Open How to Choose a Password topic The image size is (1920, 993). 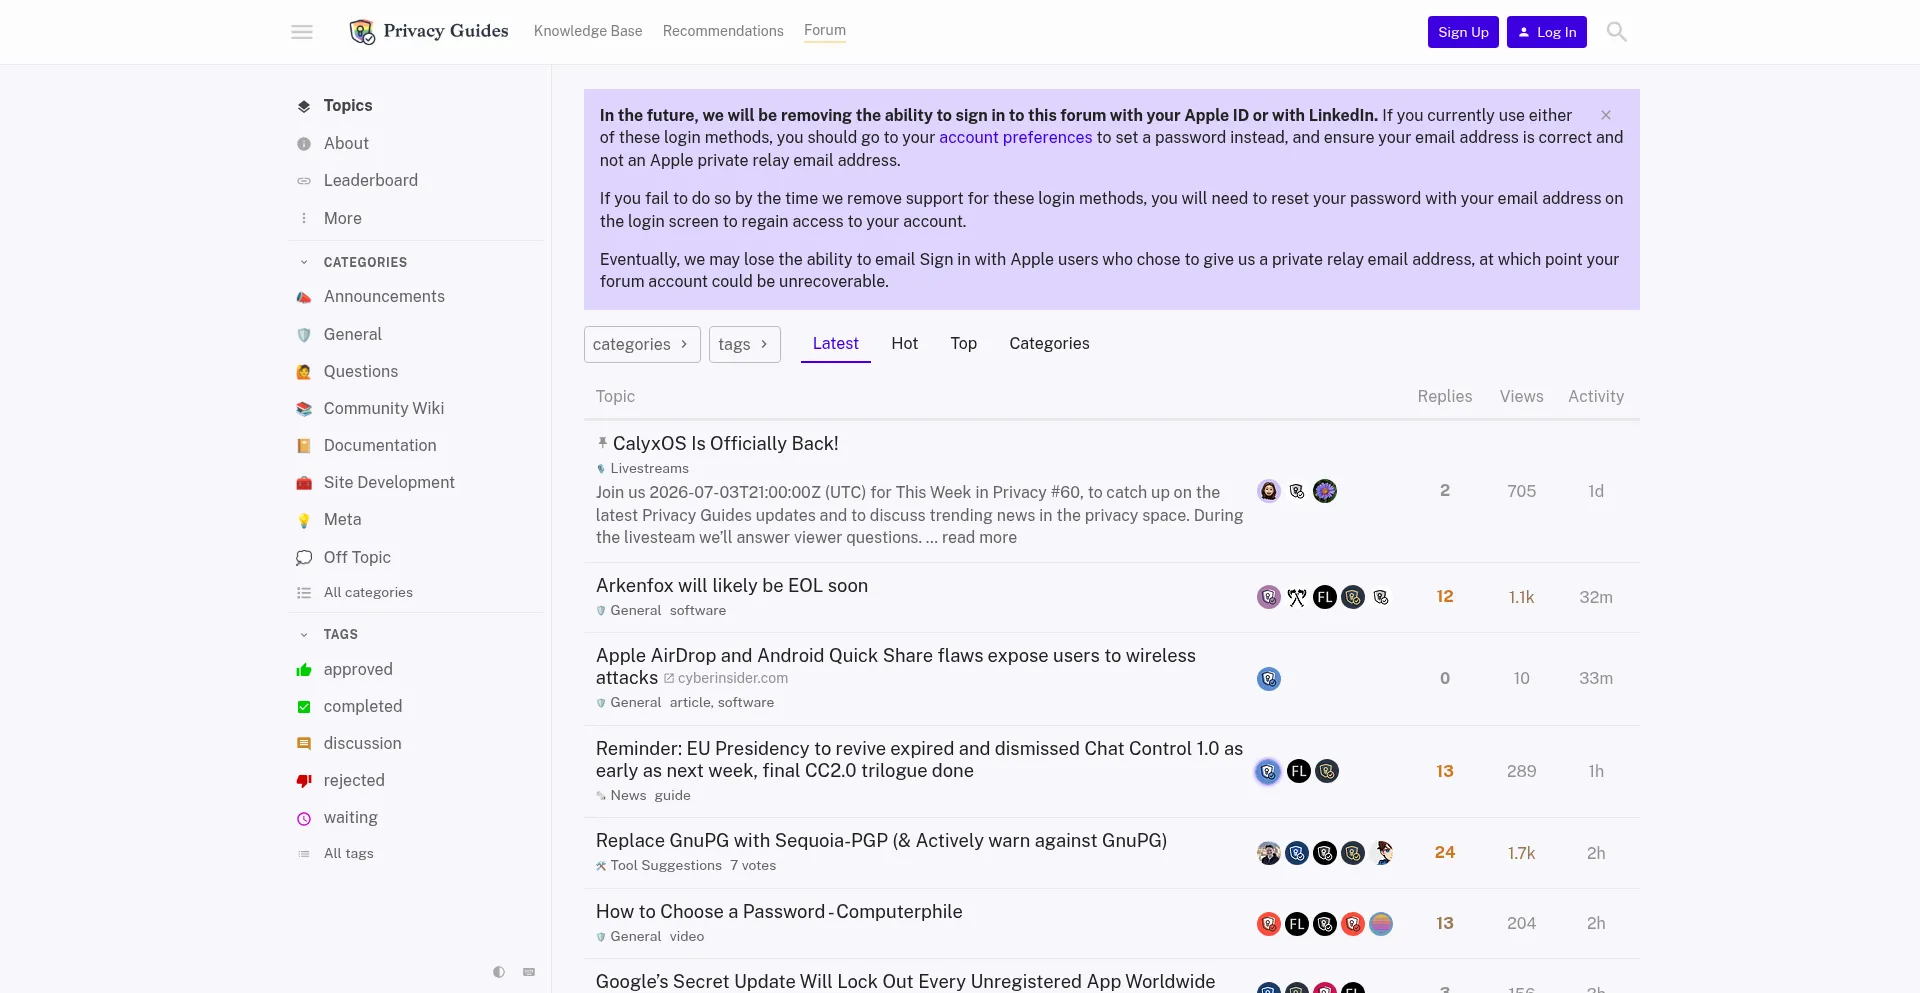(x=779, y=912)
